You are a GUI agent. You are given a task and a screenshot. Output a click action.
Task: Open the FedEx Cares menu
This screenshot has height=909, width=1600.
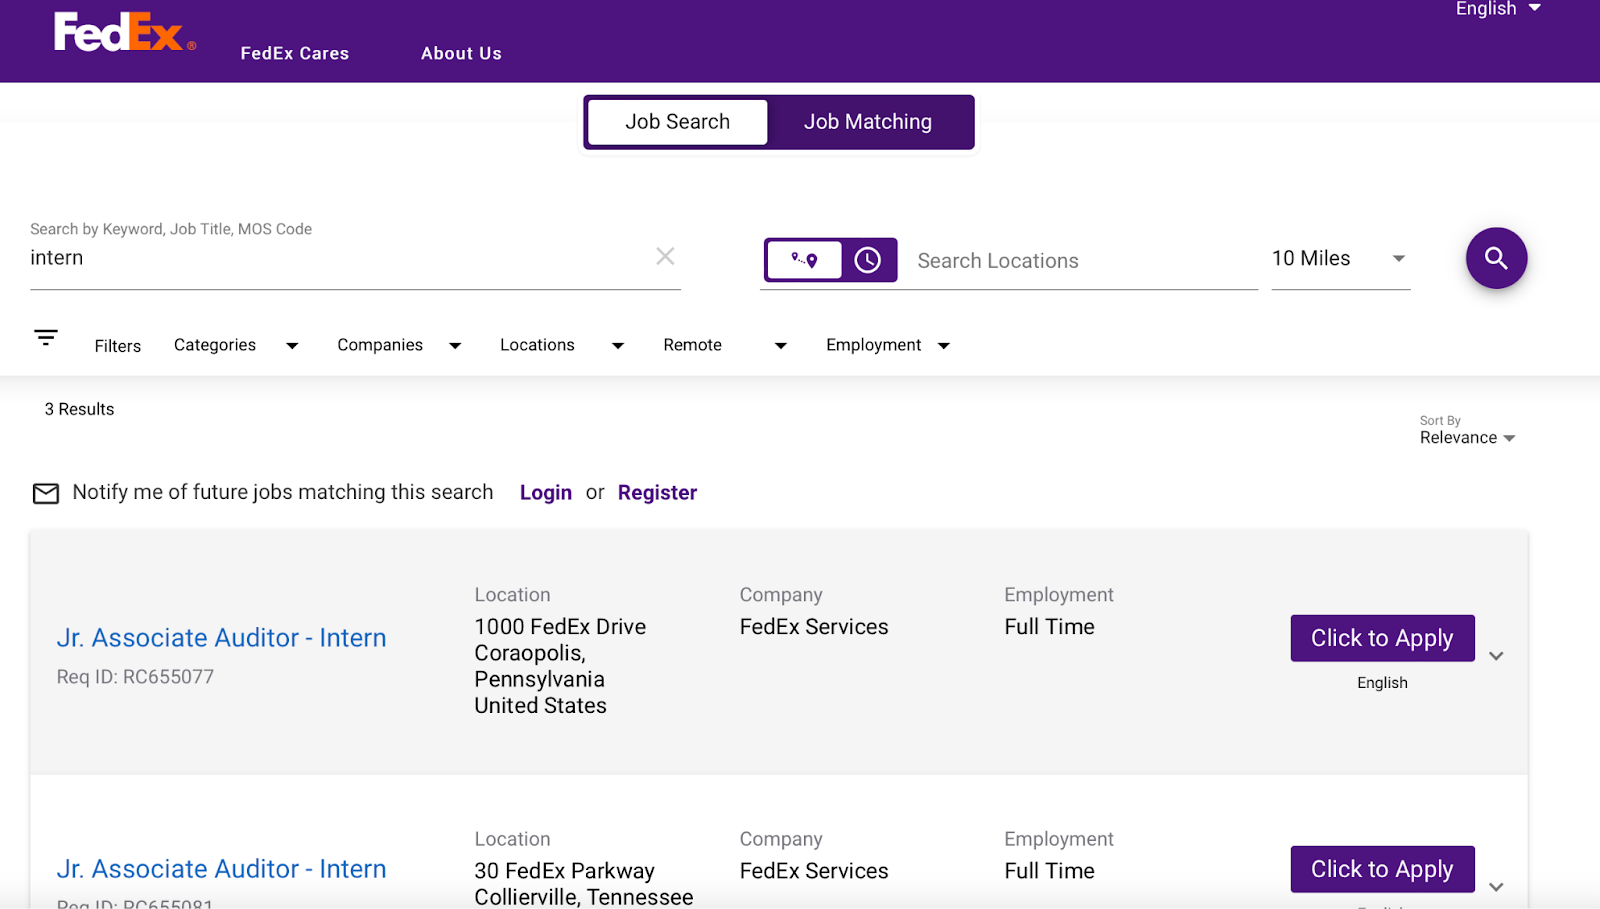click(x=295, y=54)
